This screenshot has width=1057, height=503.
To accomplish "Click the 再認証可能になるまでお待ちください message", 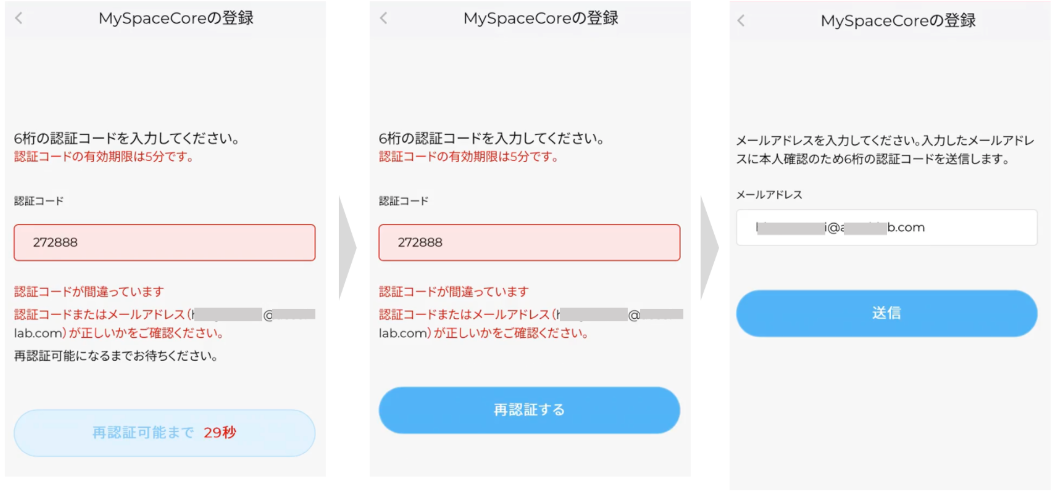I will (116, 355).
